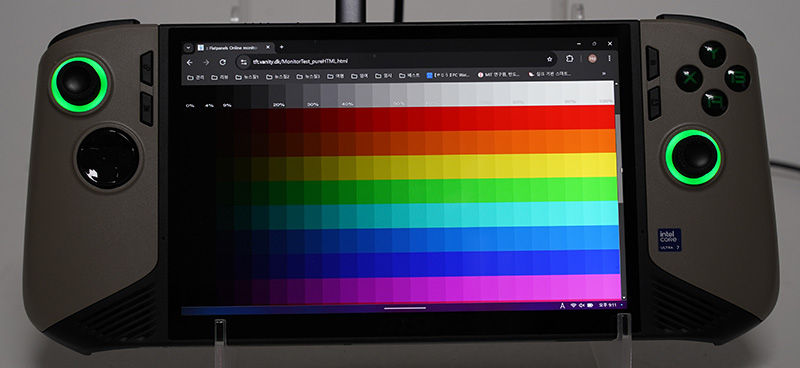The height and width of the screenshot is (368, 800).
Task: Click the Wi-Fi icon in system tray
Action: pyautogui.click(x=573, y=305)
